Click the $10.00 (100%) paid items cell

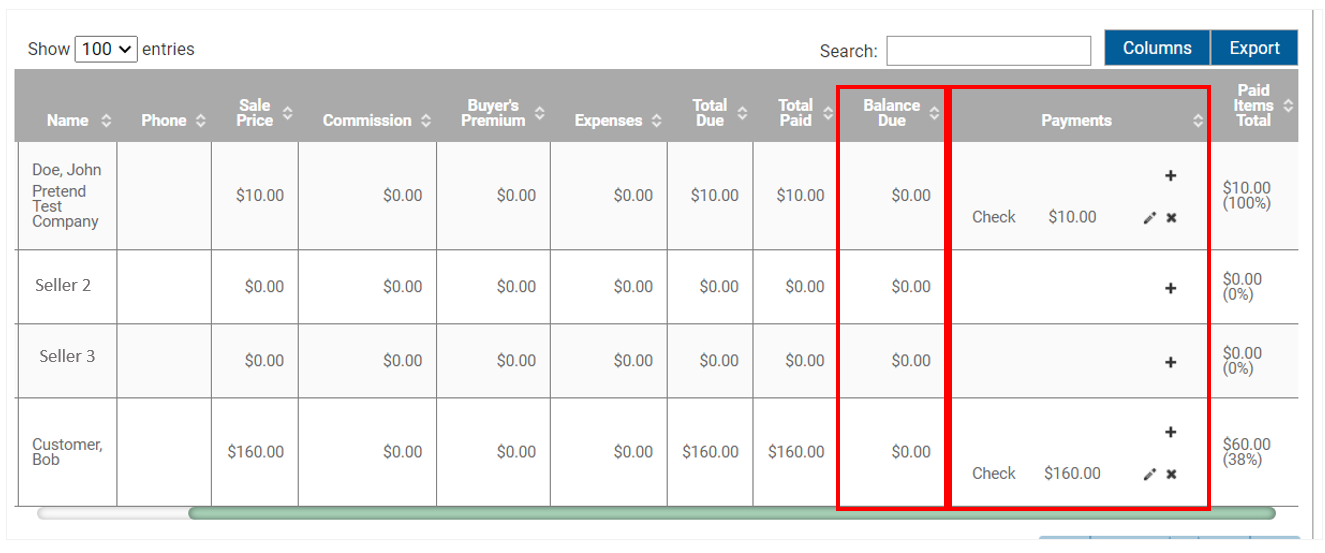click(1254, 195)
